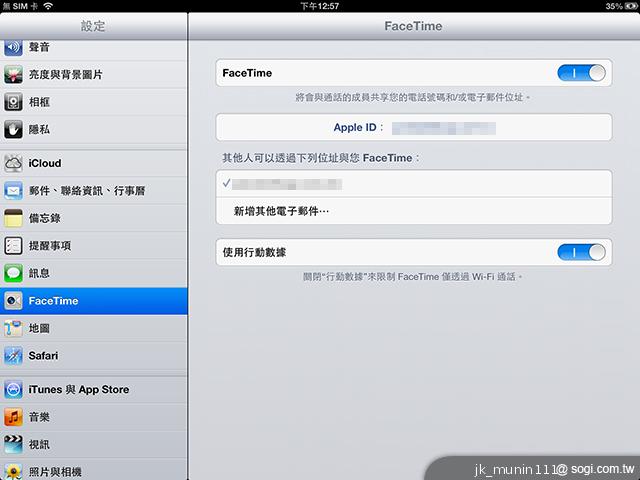Open 隱私 privacy settings
Viewport: 640px width, 480px height.
(x=94, y=129)
